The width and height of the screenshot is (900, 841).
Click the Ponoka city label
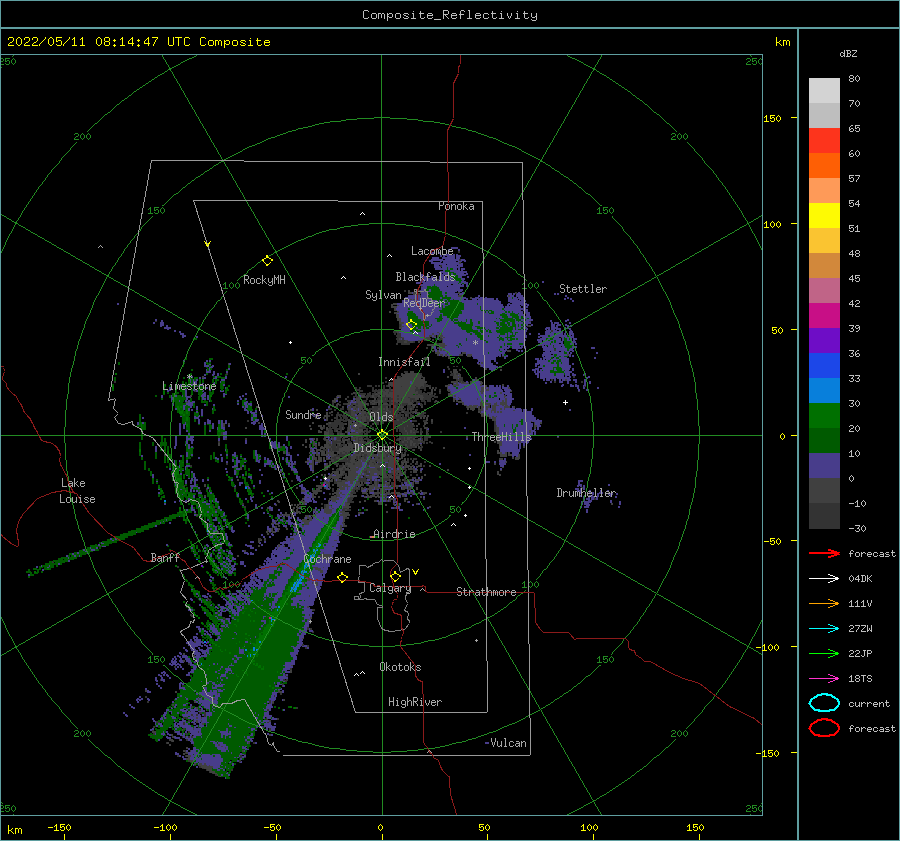pyautogui.click(x=456, y=206)
